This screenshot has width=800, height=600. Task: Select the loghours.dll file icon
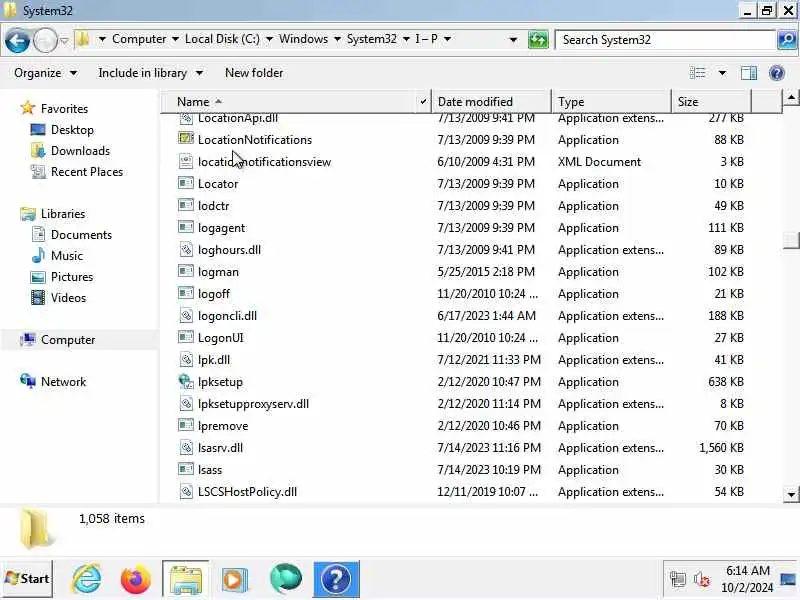point(186,249)
